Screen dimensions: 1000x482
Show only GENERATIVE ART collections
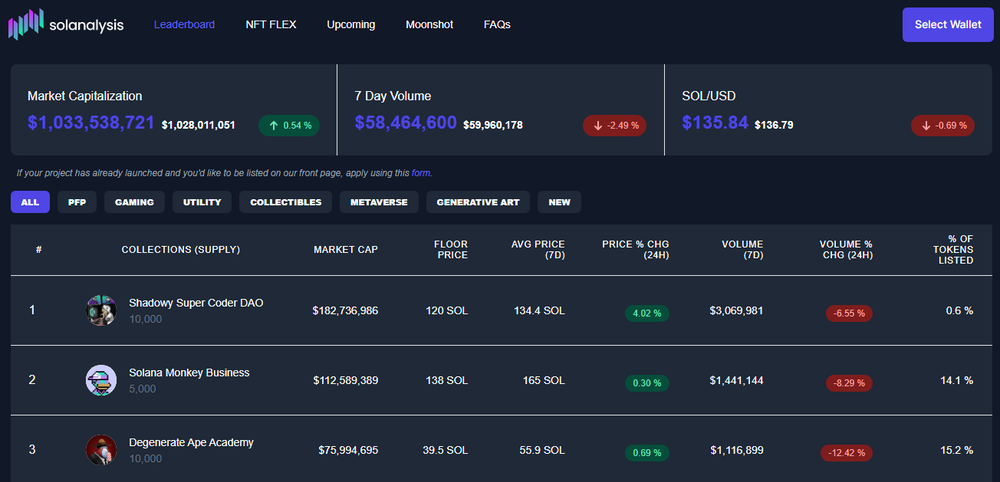pos(477,202)
